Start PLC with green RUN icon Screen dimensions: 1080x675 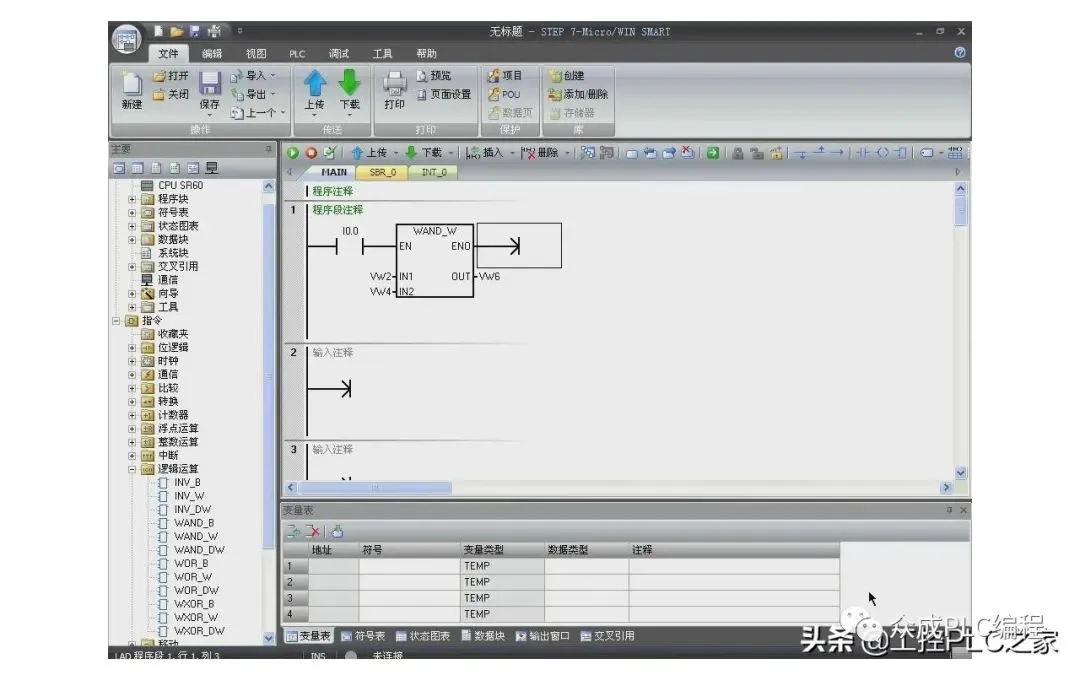click(293, 153)
